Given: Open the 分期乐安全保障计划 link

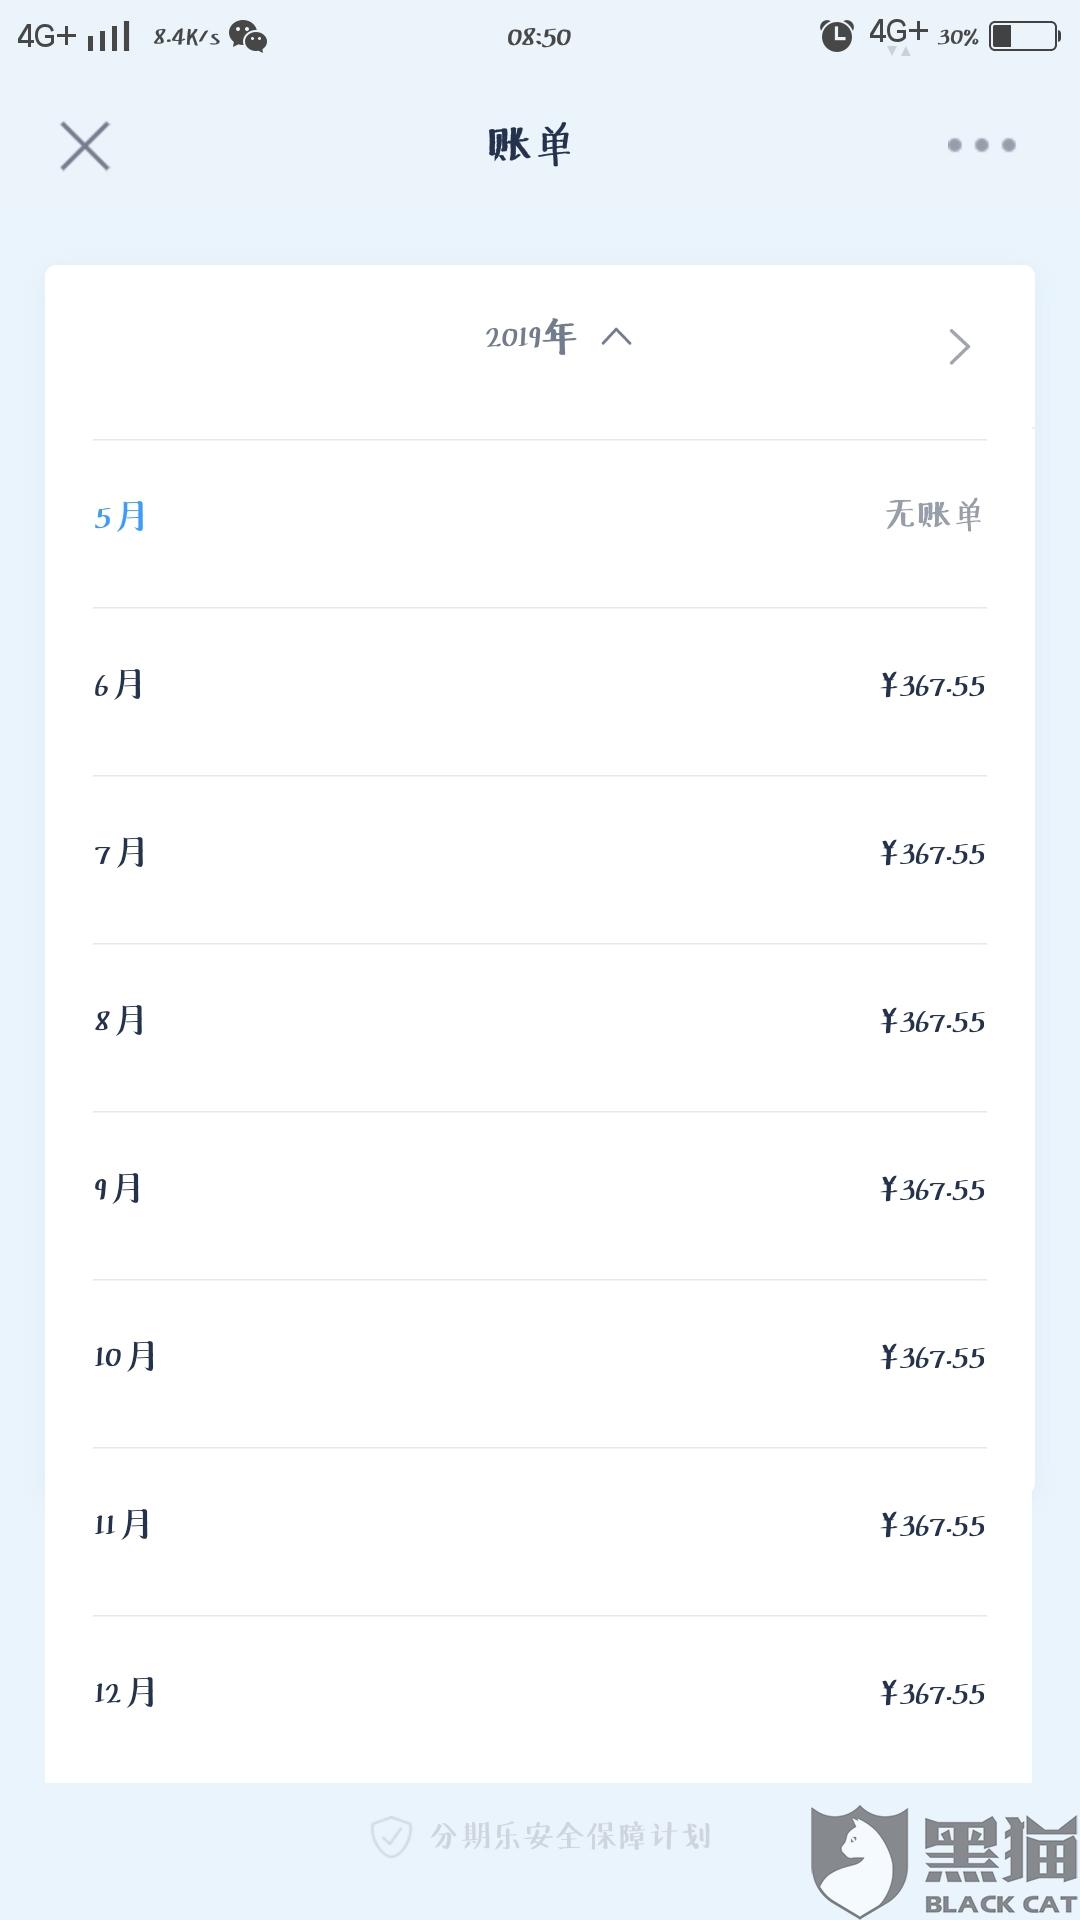Looking at the screenshot, I should pos(570,1836).
